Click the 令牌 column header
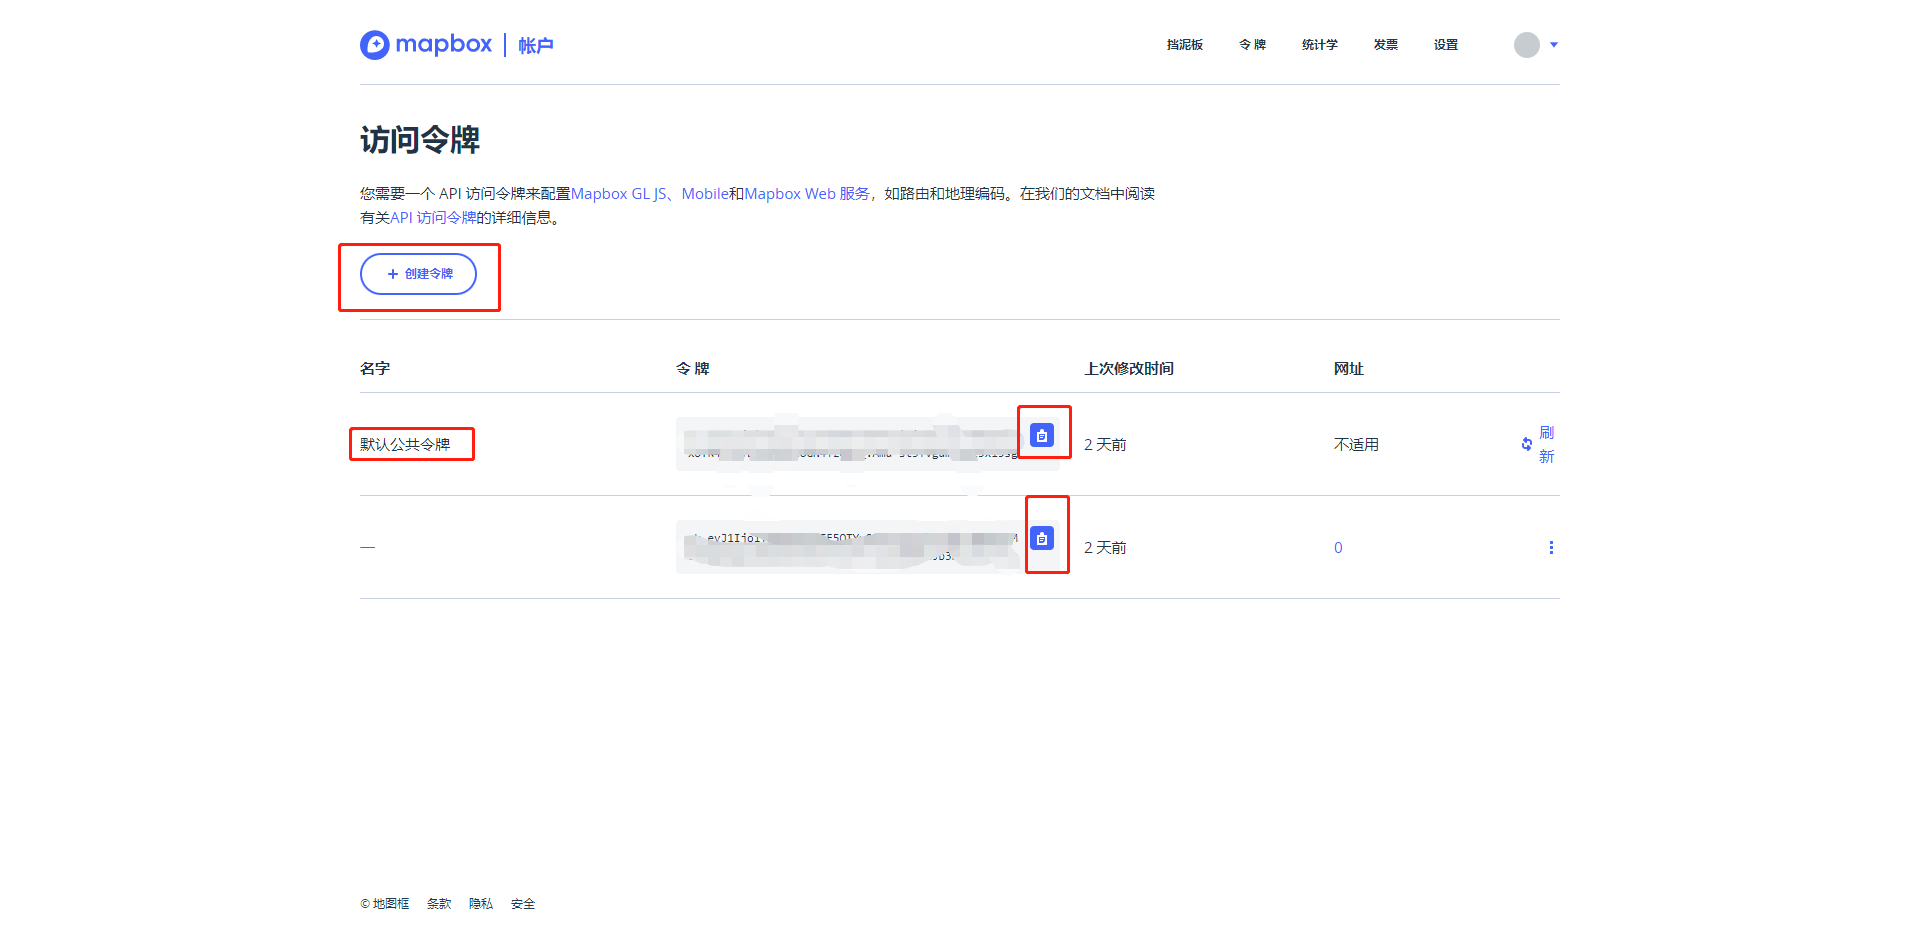Image resolution: width=1920 pixels, height=937 pixels. click(x=693, y=369)
